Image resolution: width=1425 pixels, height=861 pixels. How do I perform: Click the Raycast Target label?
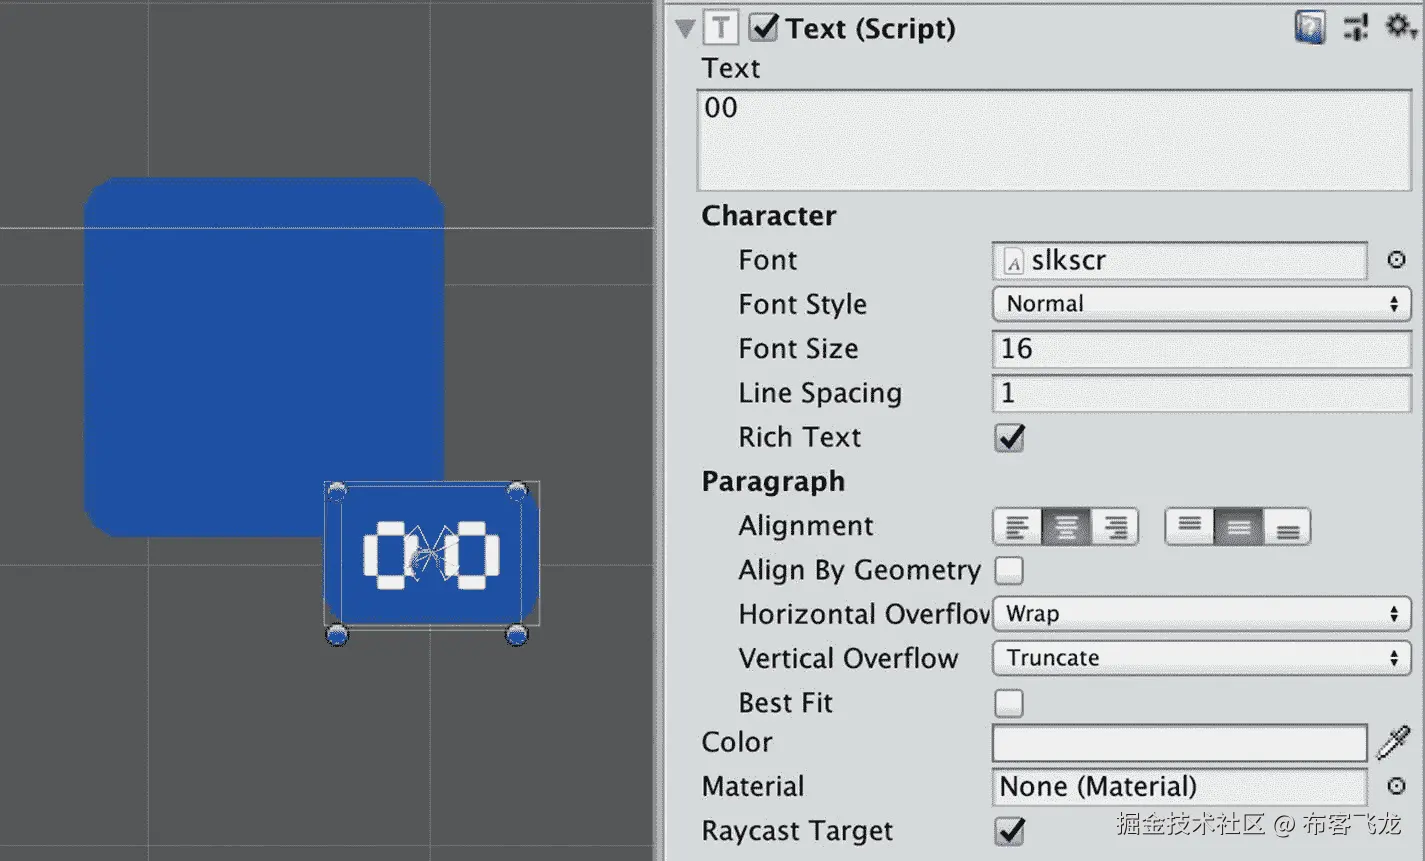coord(797,831)
